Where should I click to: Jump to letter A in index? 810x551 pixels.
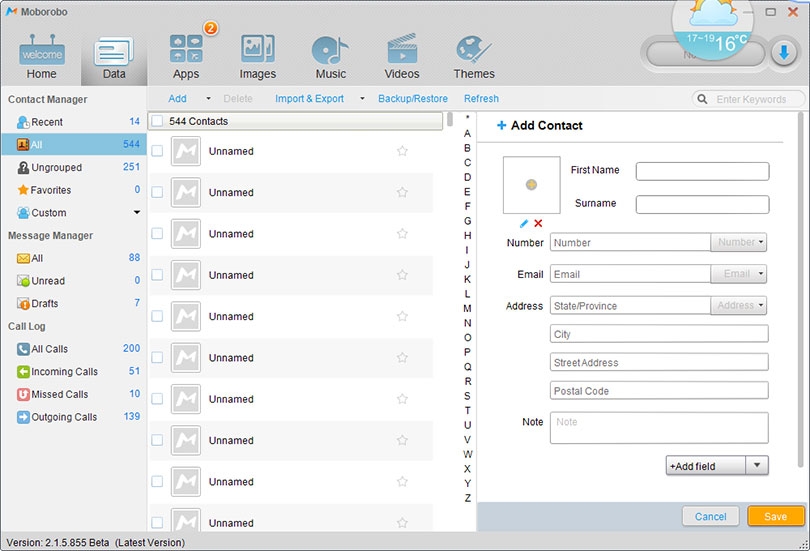click(467, 133)
